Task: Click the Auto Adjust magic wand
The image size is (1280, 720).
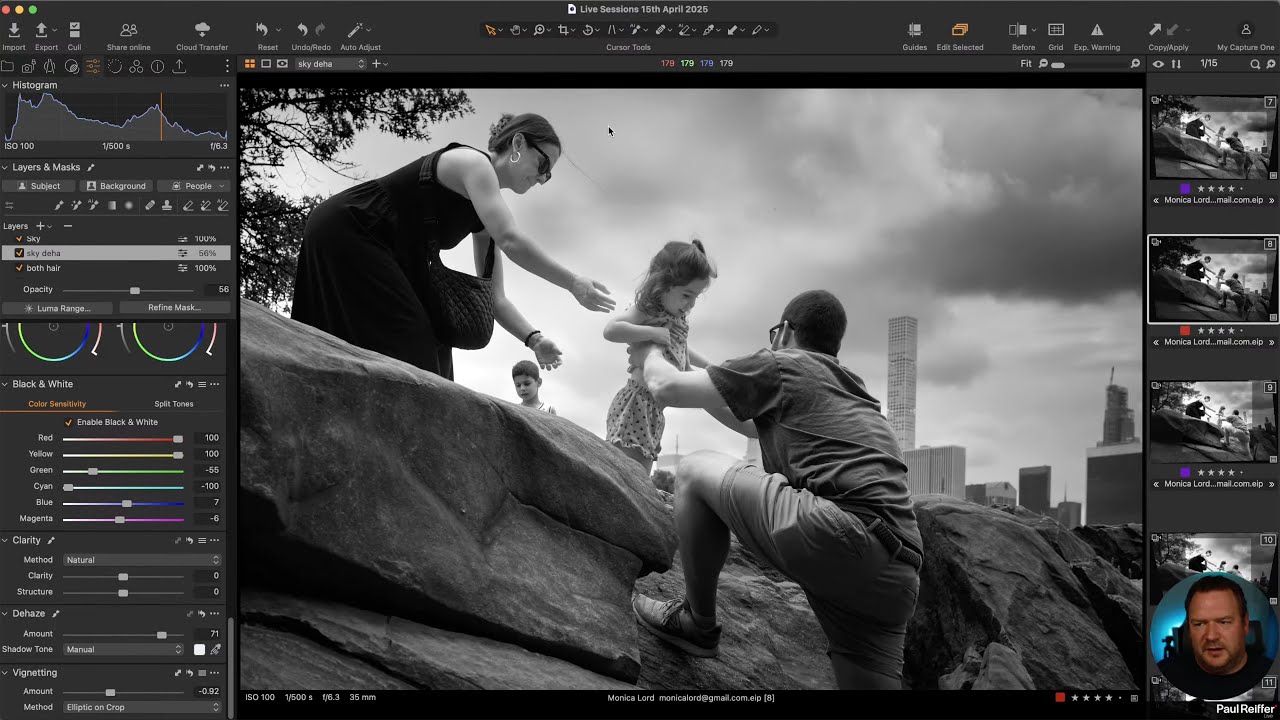Action: coord(355,30)
